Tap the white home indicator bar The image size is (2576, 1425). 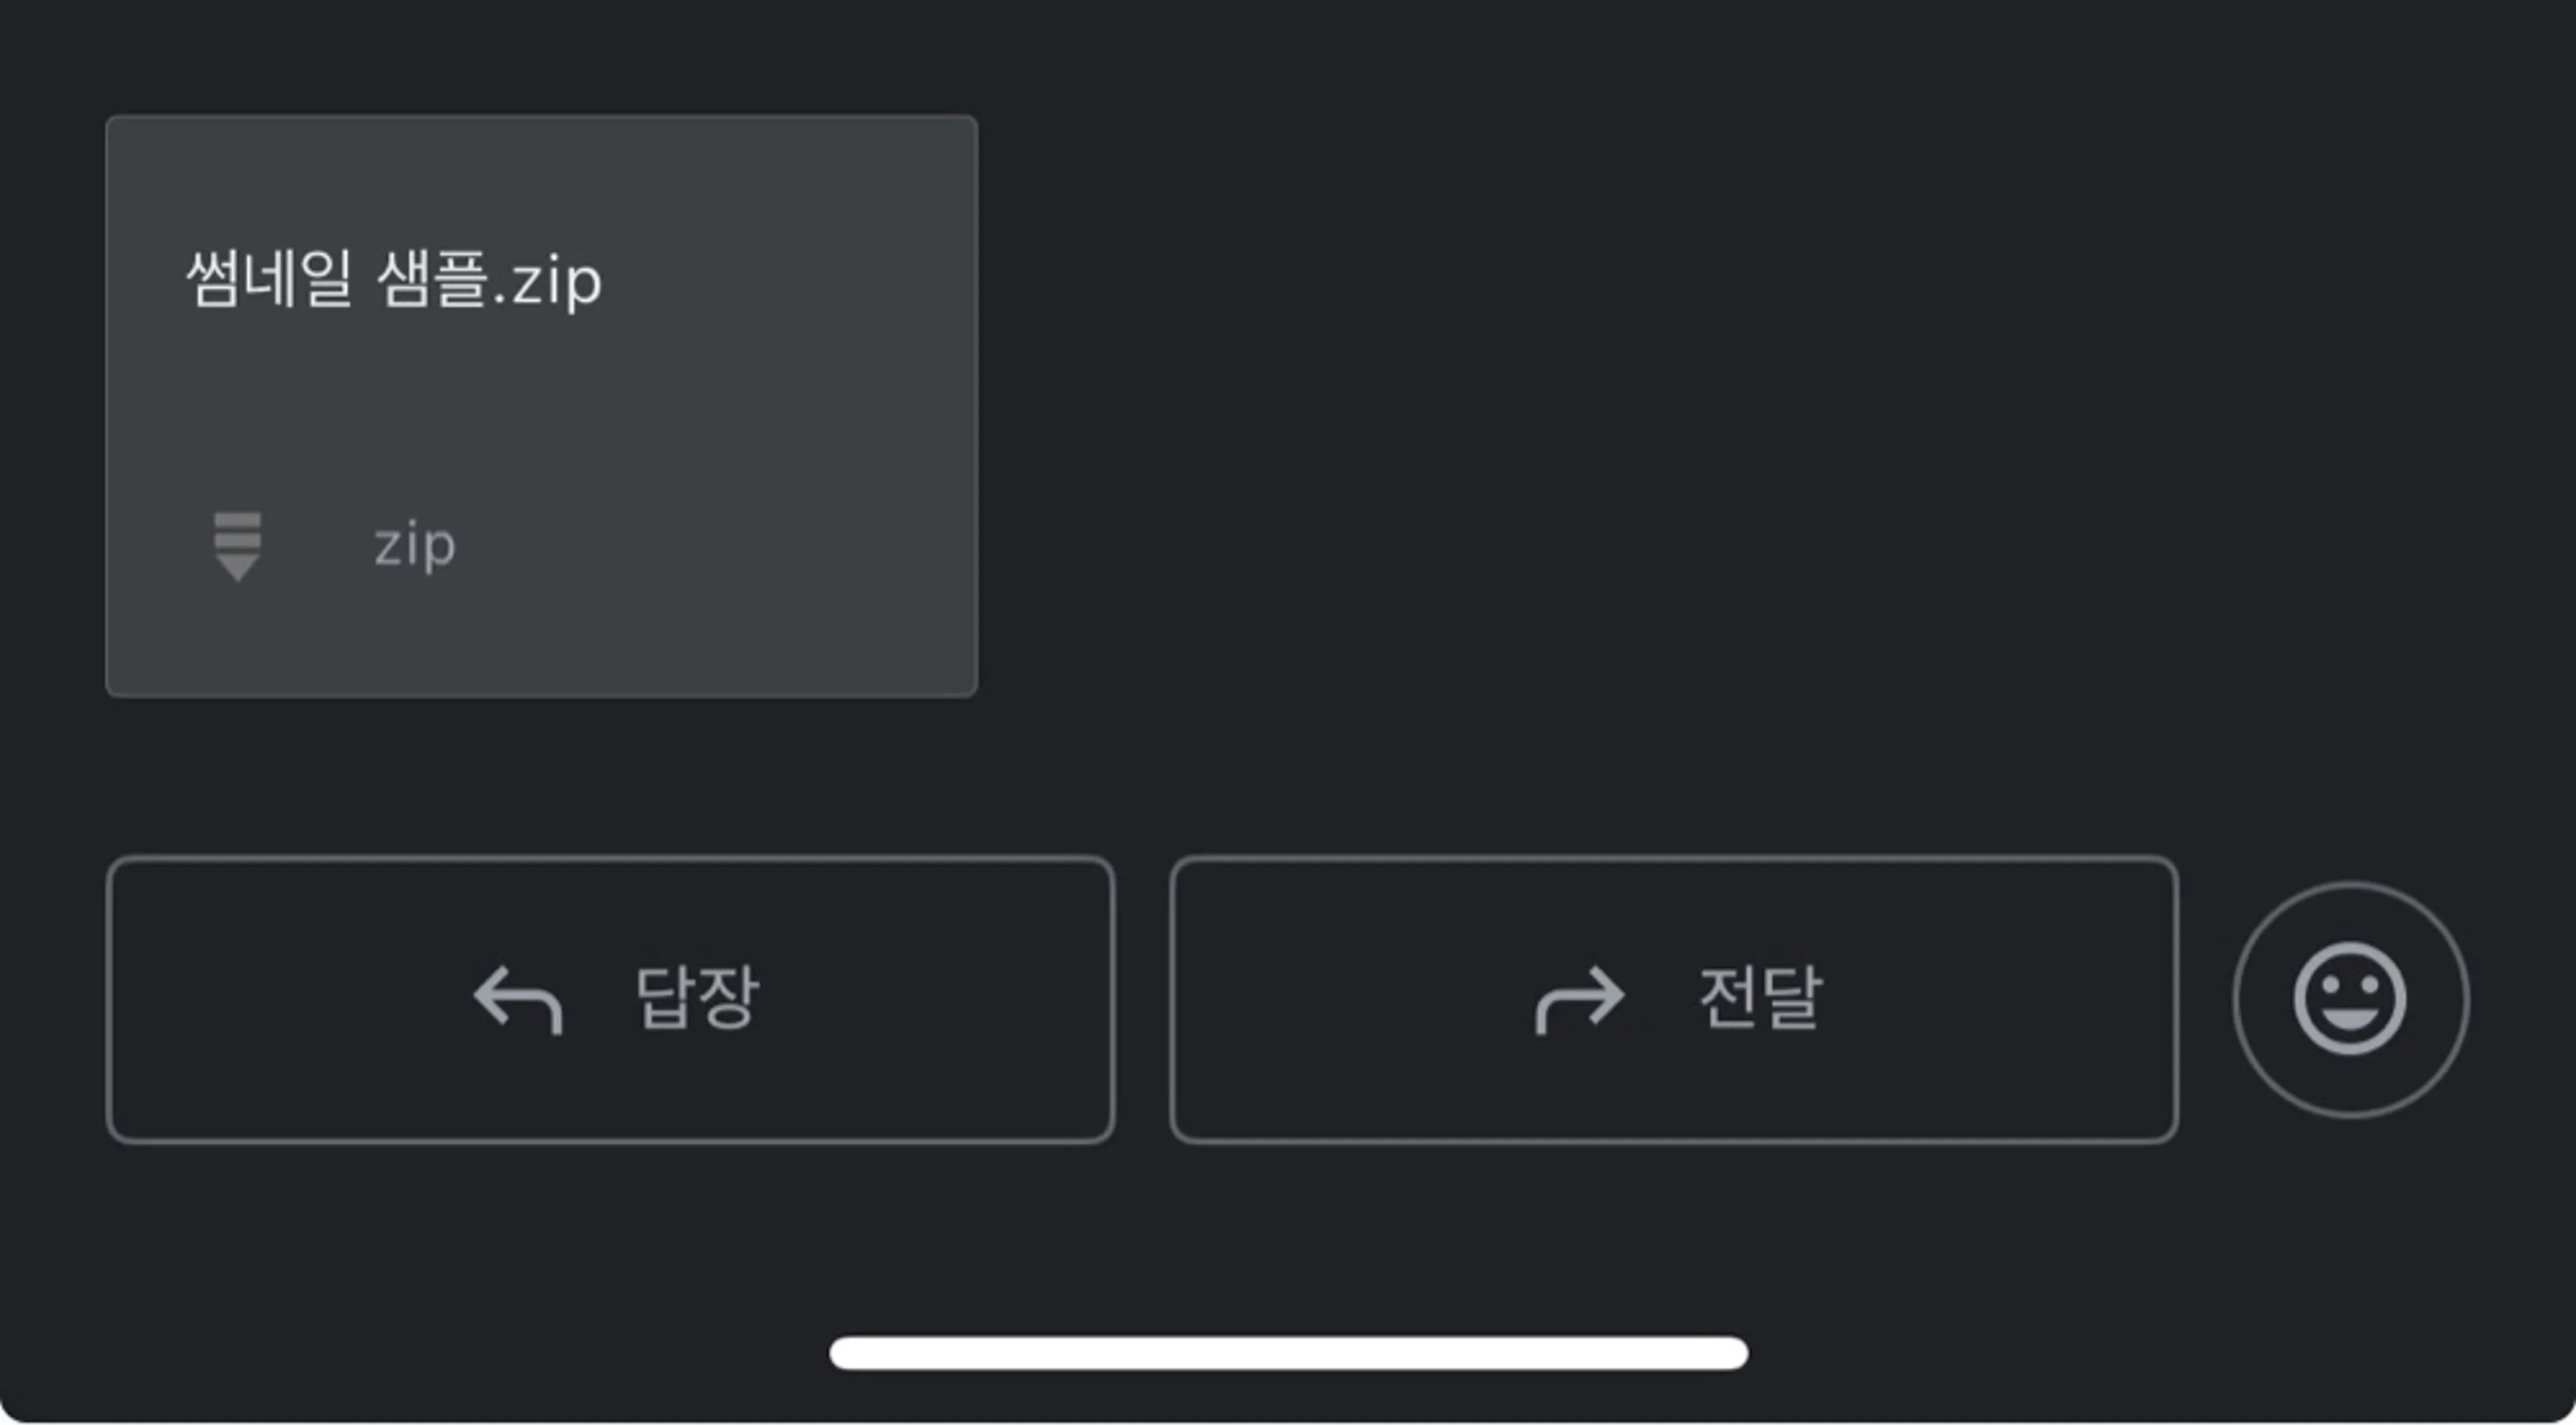click(x=1288, y=1353)
